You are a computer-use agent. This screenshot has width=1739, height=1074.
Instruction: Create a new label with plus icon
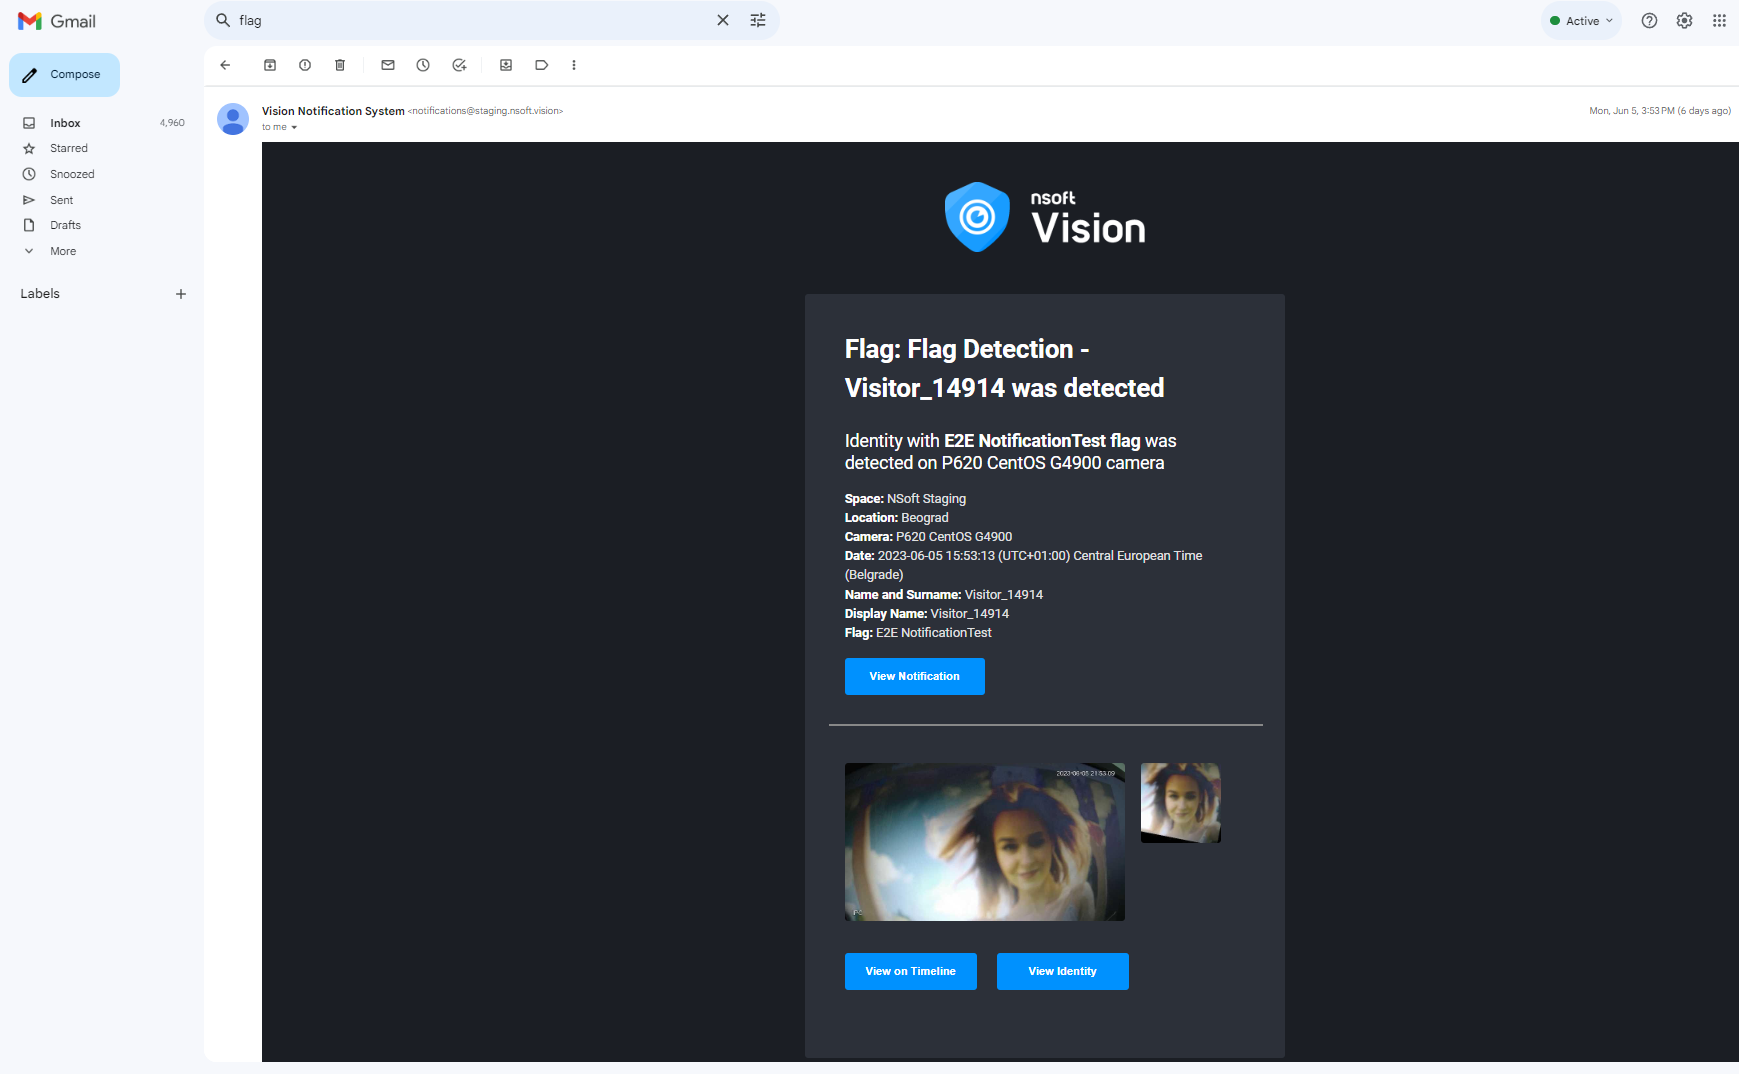point(181,294)
